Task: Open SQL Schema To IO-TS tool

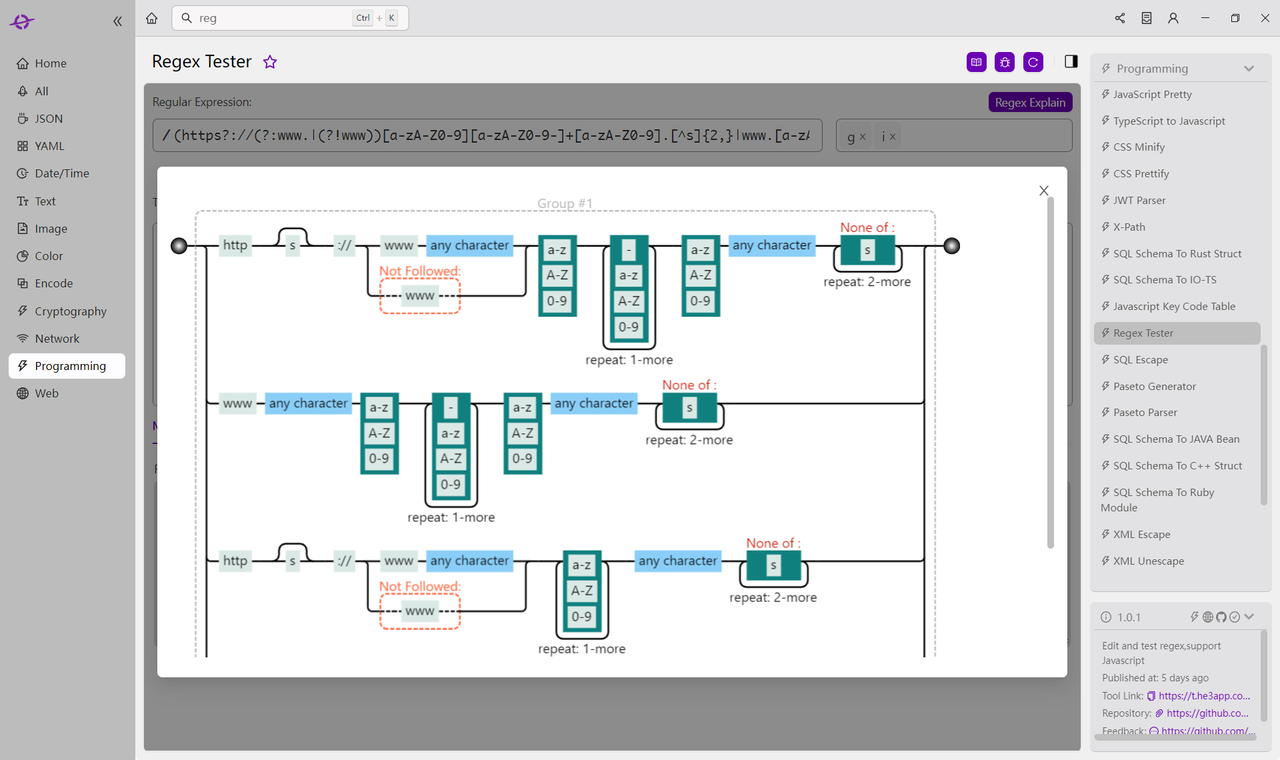Action: coord(1177,280)
